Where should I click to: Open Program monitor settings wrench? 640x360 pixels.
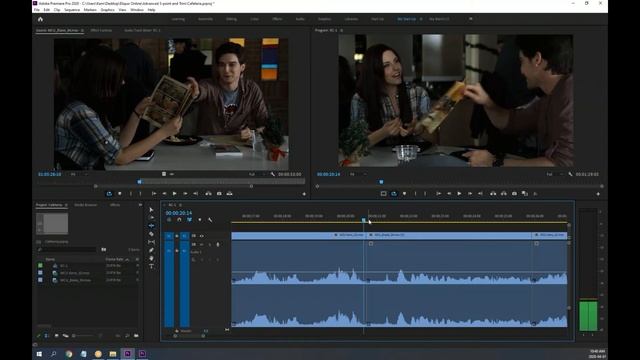570,174
